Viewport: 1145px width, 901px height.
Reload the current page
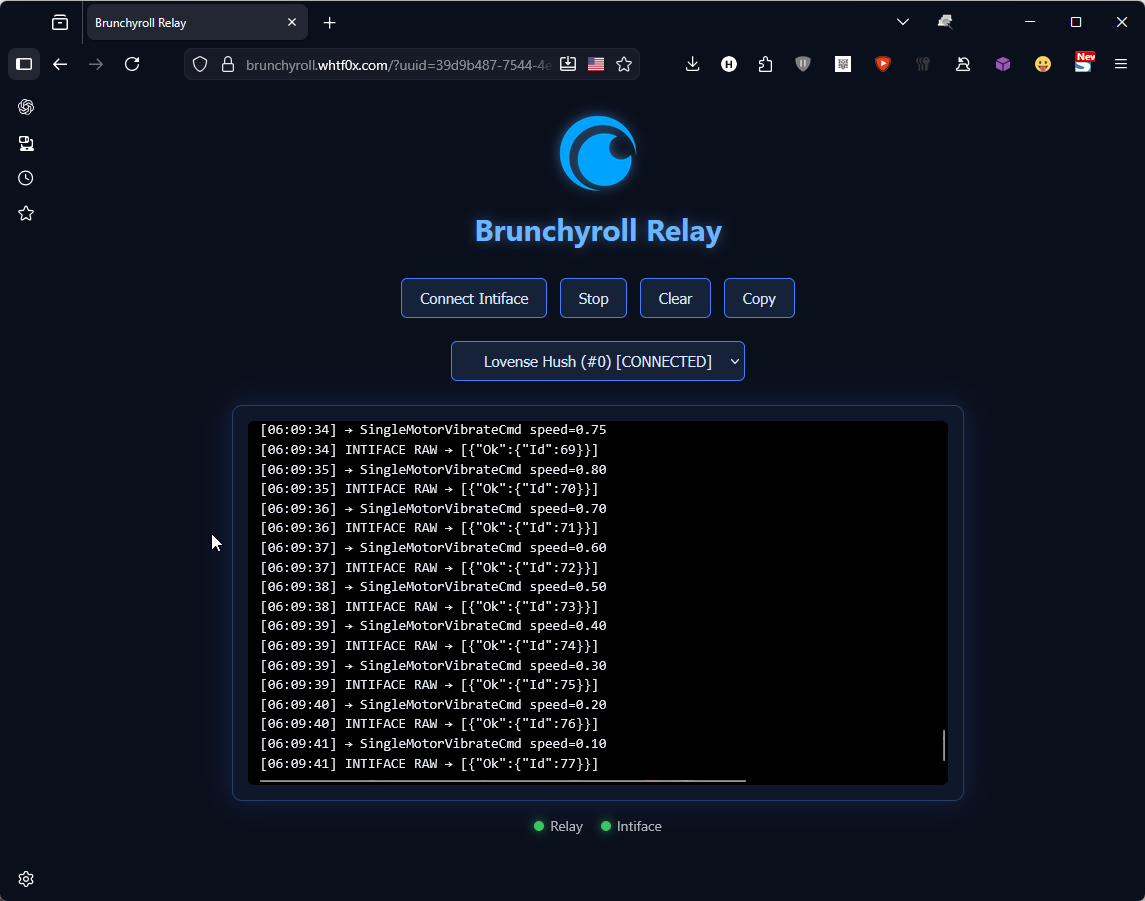[x=132, y=64]
